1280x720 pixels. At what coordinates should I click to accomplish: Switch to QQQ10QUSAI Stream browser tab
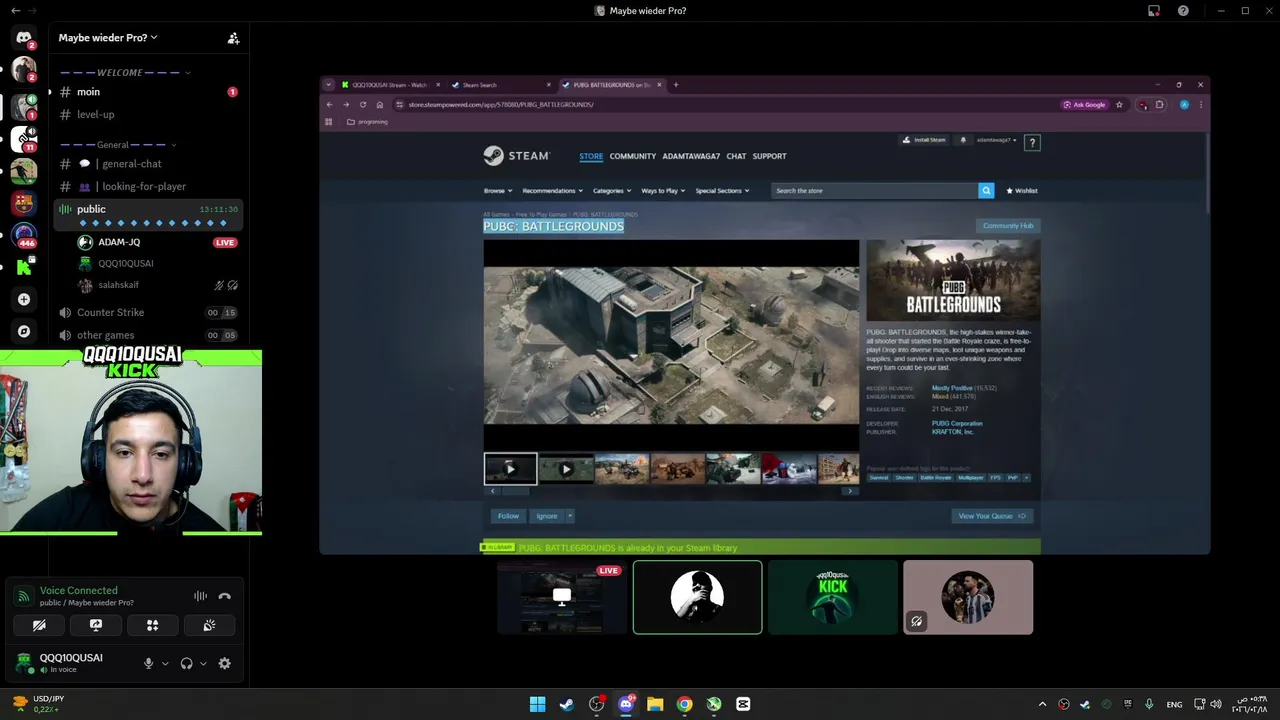point(390,85)
